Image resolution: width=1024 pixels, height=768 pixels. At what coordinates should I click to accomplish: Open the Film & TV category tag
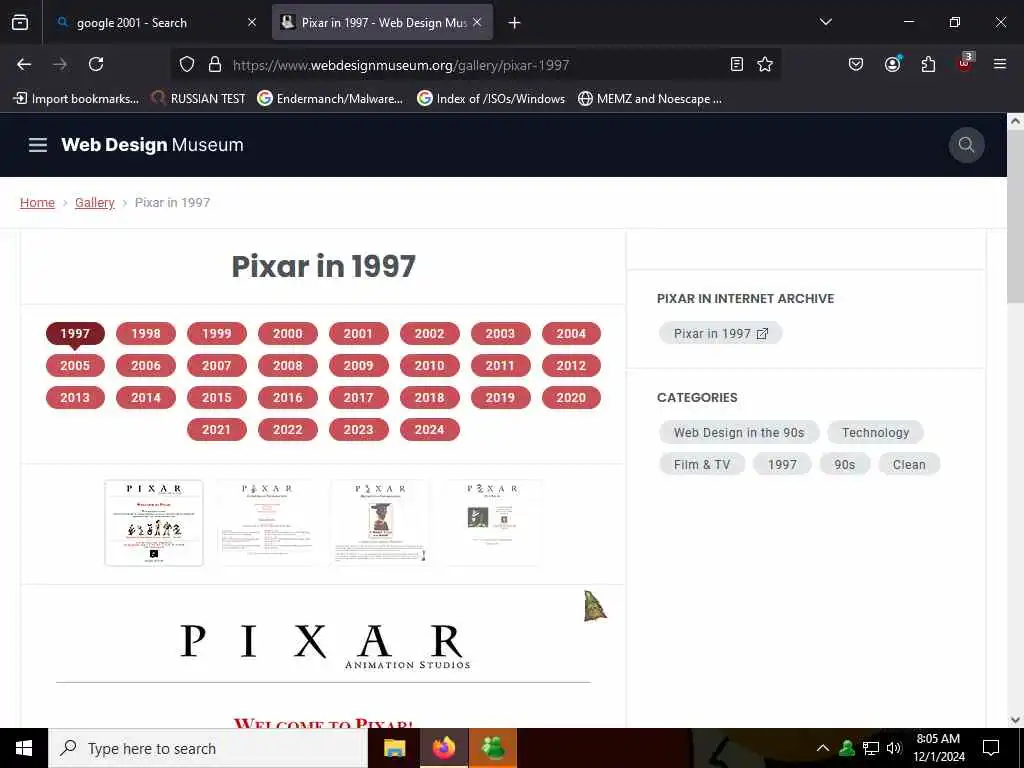(x=702, y=464)
